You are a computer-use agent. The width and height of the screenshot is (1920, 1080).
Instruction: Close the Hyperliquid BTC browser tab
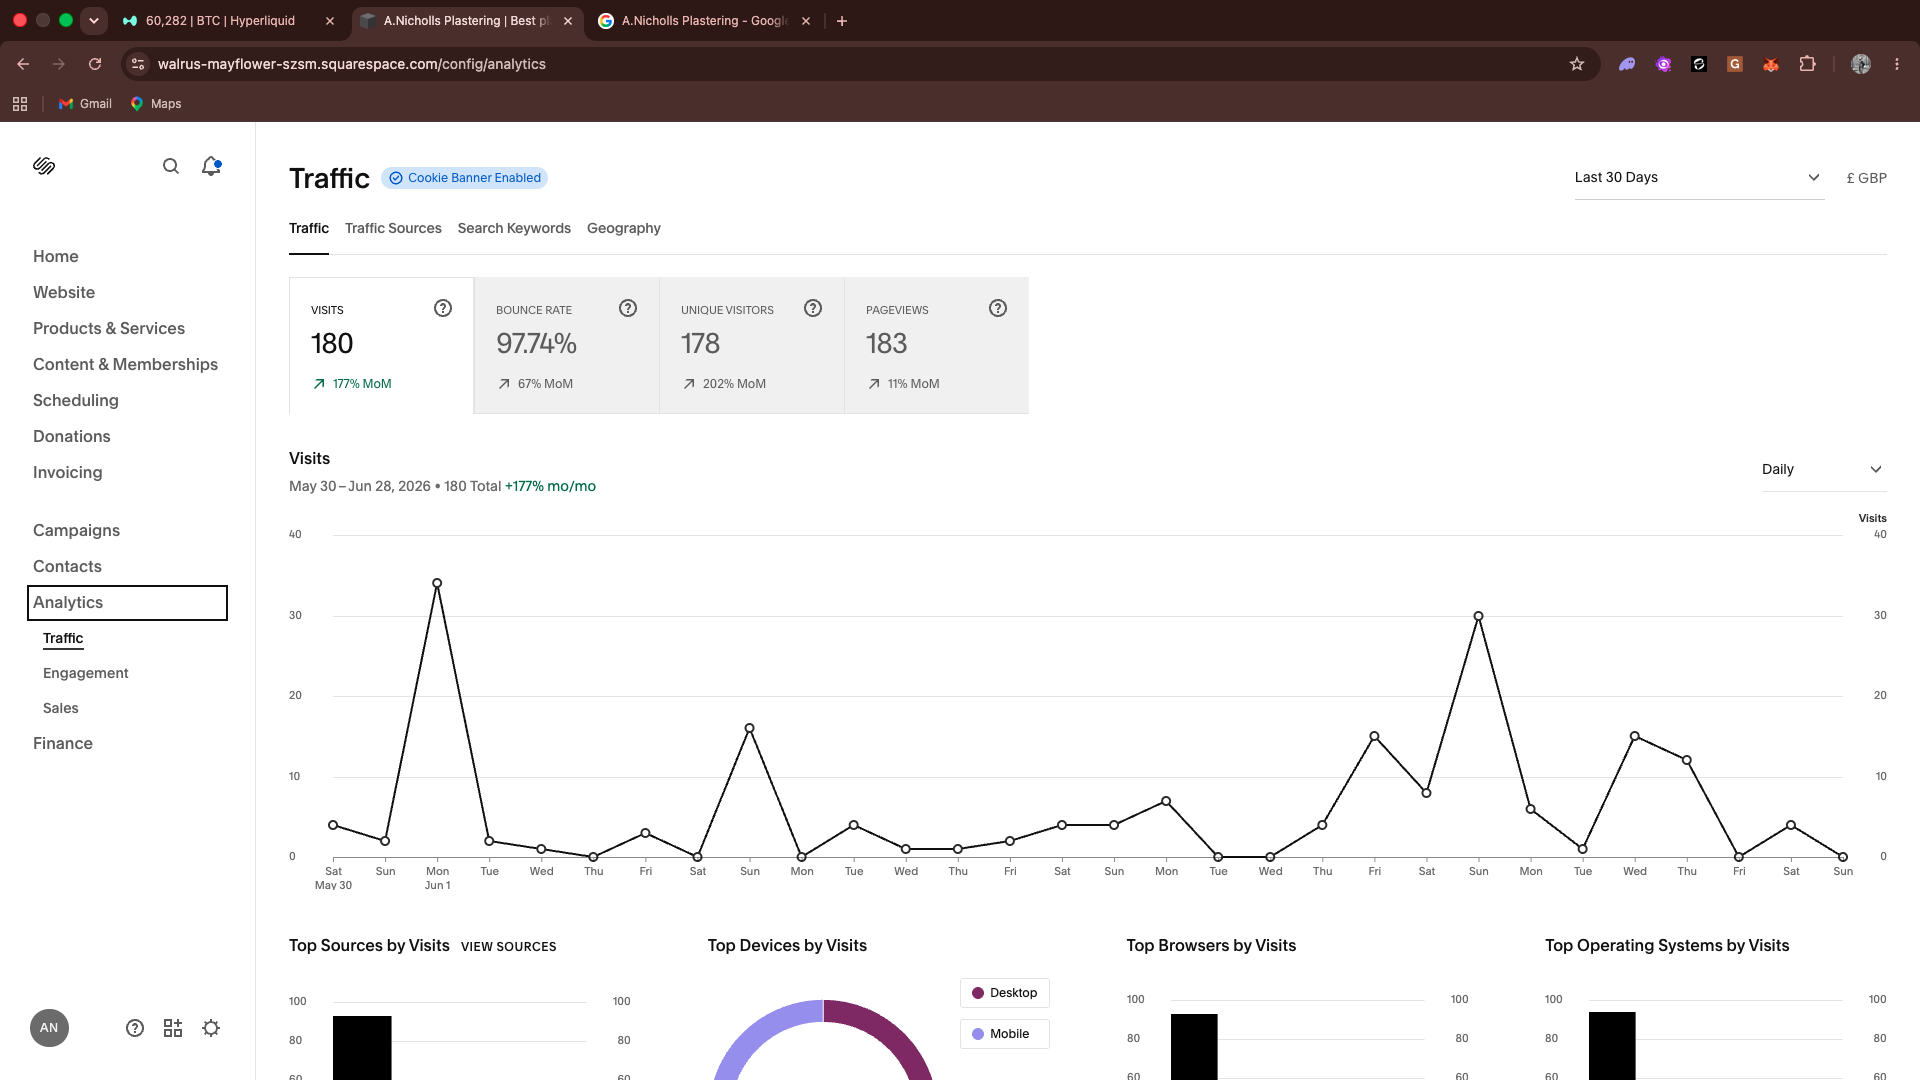330,21
